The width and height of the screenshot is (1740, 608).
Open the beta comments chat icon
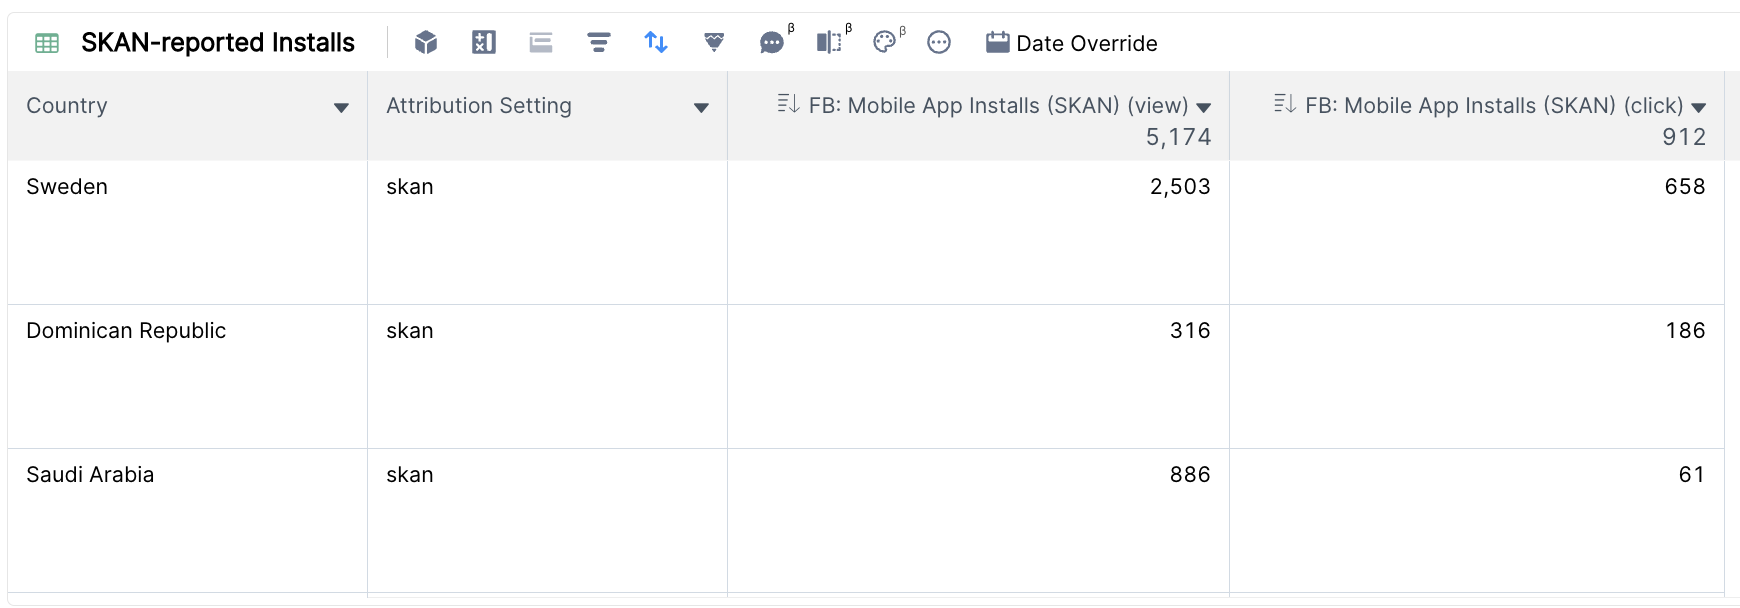click(772, 42)
